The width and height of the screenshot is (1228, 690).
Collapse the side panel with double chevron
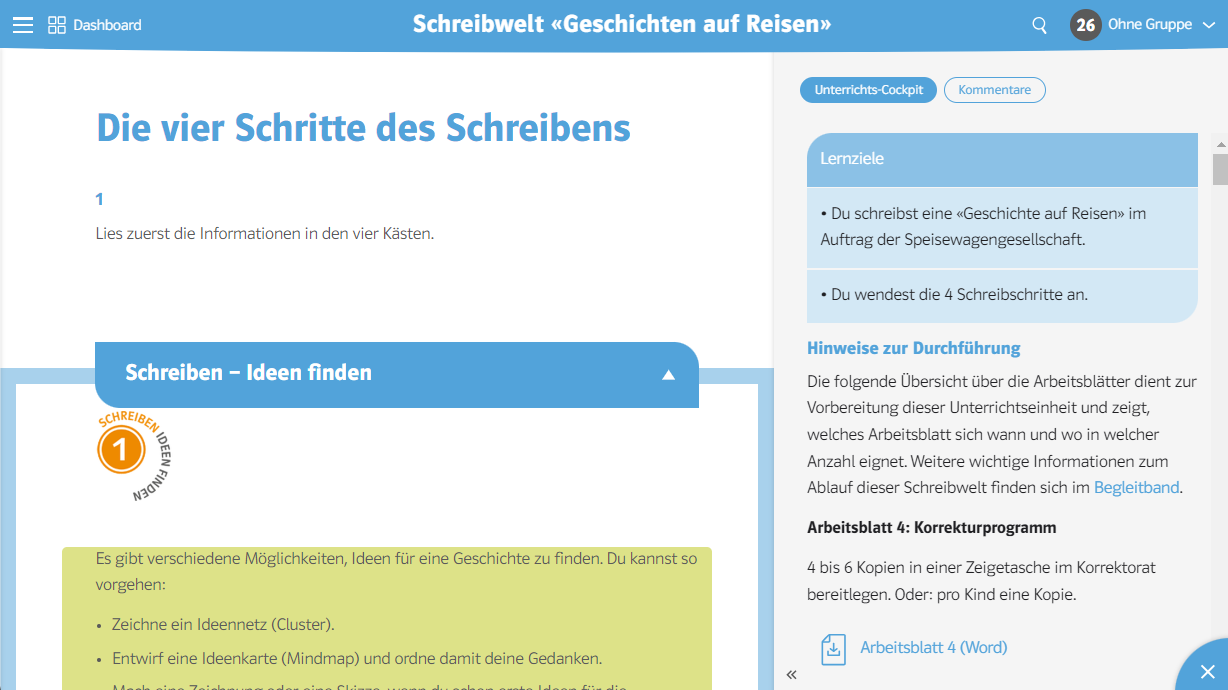[791, 675]
